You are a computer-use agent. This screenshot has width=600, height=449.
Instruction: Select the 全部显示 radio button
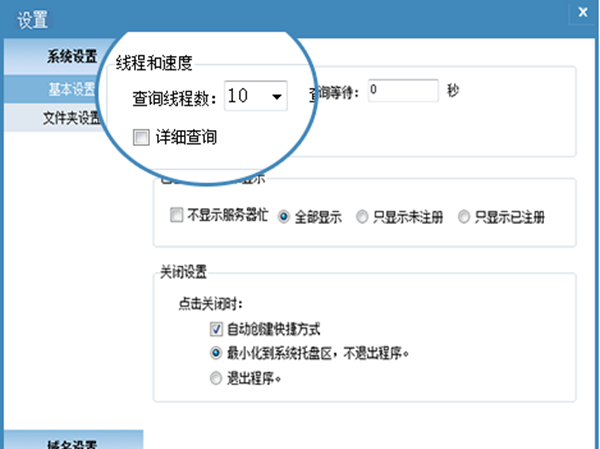pyautogui.click(x=284, y=217)
